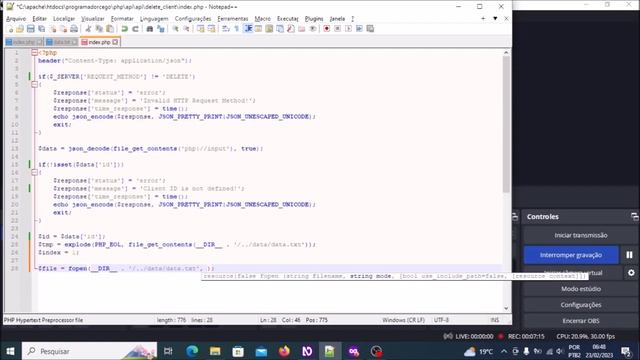Toggle the highlighted indent guide button
The width and height of the screenshot is (640, 360).
point(248,29)
